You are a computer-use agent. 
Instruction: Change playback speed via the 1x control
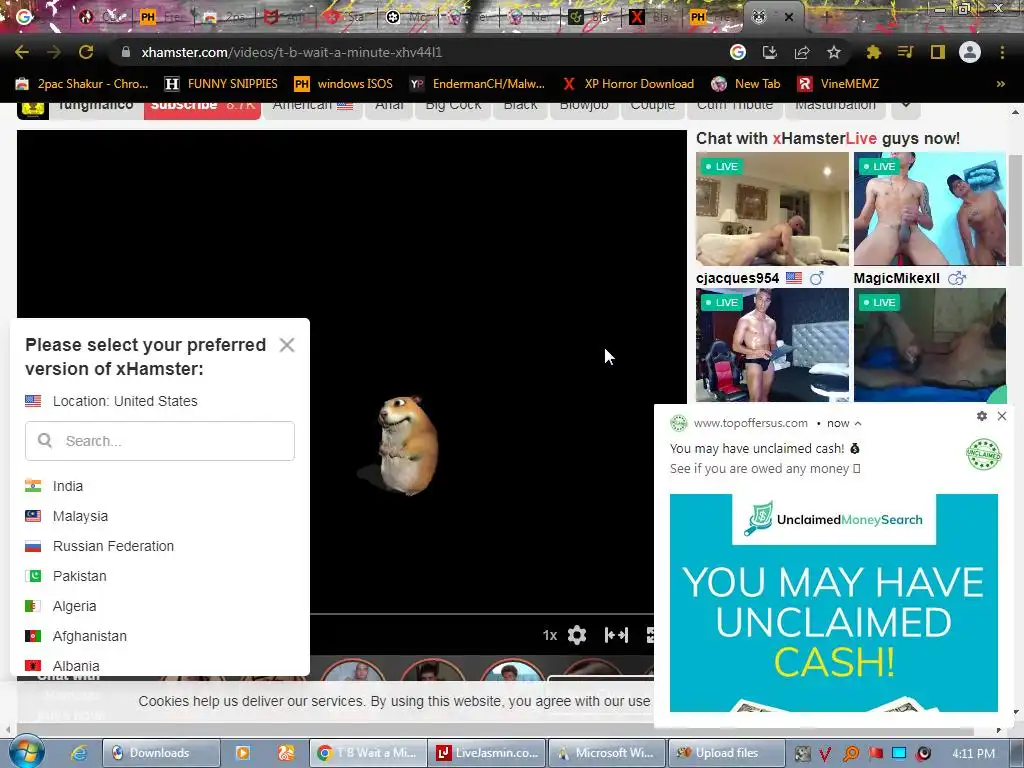pyautogui.click(x=550, y=635)
